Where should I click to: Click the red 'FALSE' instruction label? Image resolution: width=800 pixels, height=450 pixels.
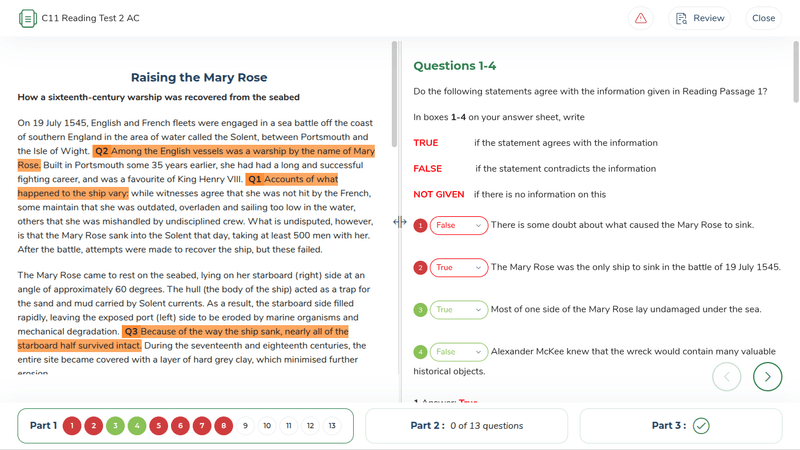point(428,169)
